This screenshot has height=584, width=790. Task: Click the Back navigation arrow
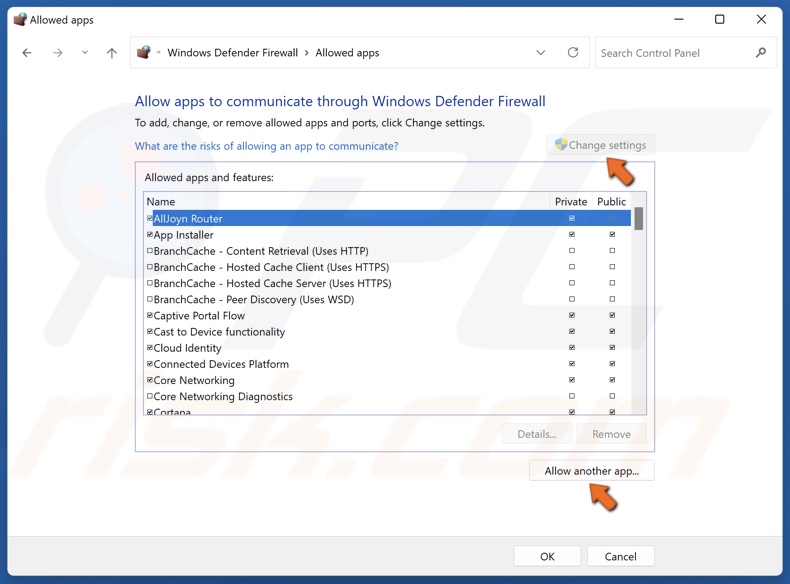27,53
